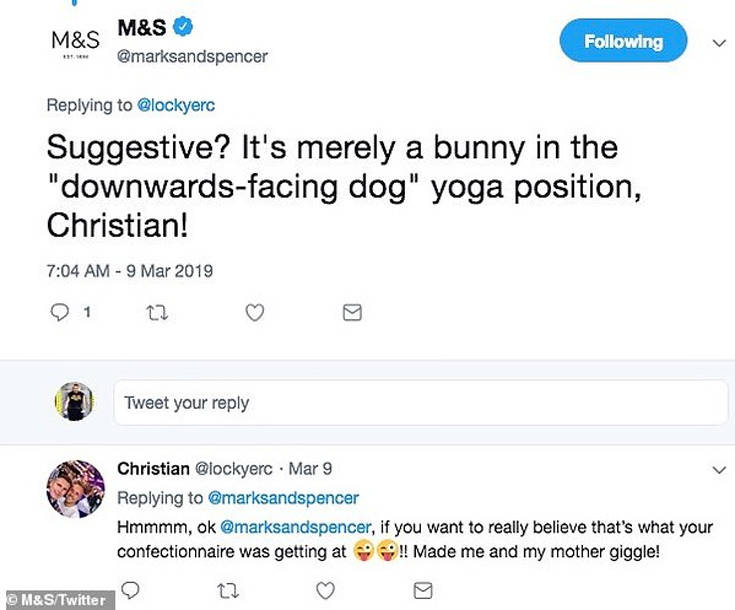Click @marksandspencer mention in Christian's tweet text
The height and width of the screenshot is (610, 735).
(300, 524)
